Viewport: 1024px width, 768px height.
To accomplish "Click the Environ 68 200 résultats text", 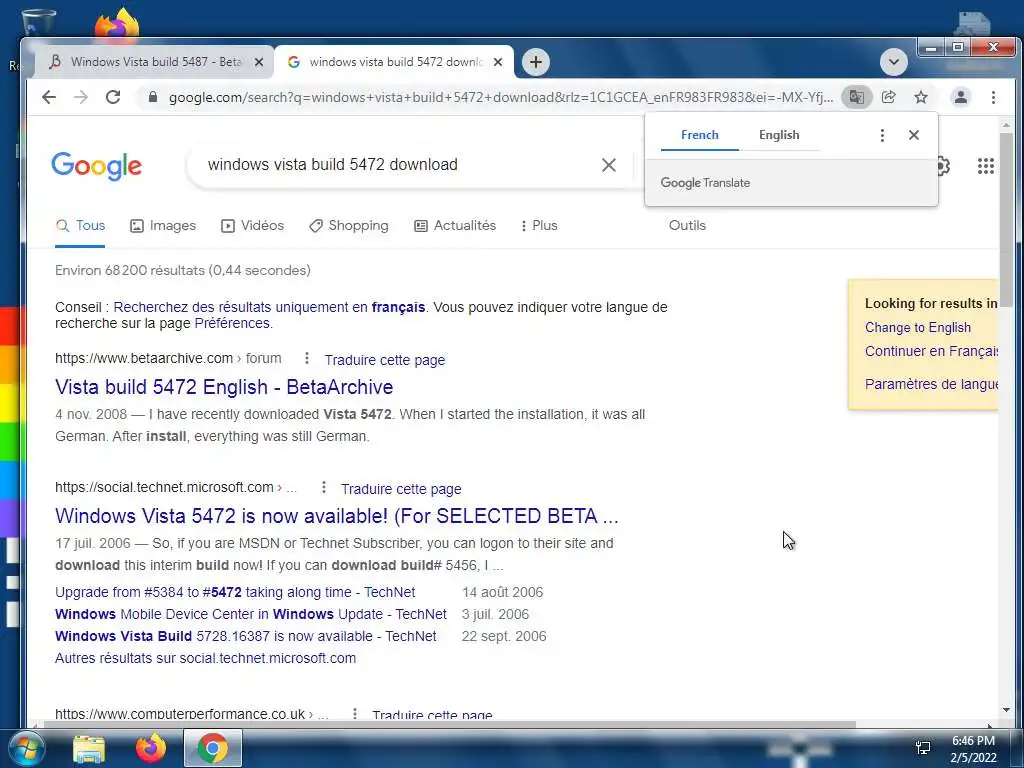I will click(183, 270).
